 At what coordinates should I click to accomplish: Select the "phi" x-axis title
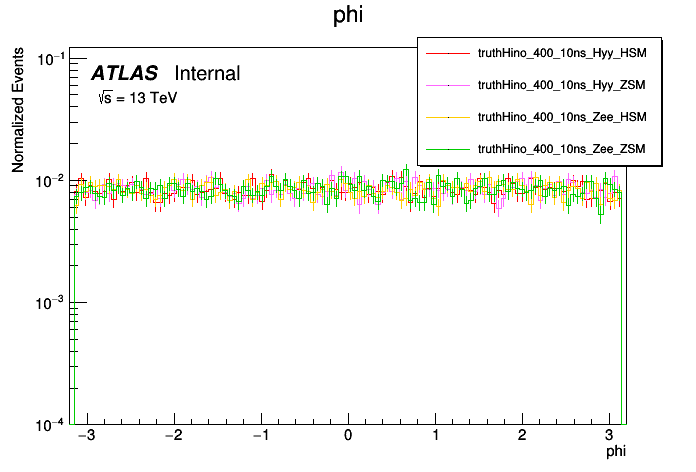(618, 453)
